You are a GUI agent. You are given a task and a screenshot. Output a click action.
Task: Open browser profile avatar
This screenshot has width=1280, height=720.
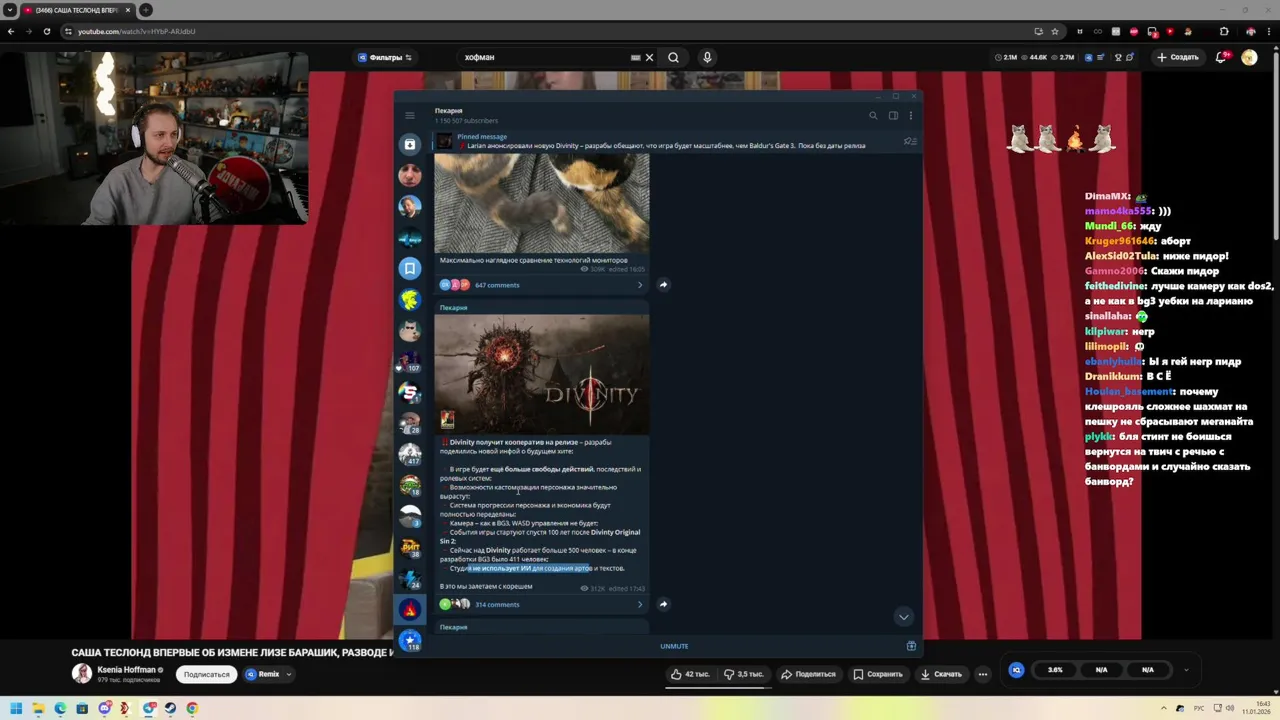(x=1250, y=31)
